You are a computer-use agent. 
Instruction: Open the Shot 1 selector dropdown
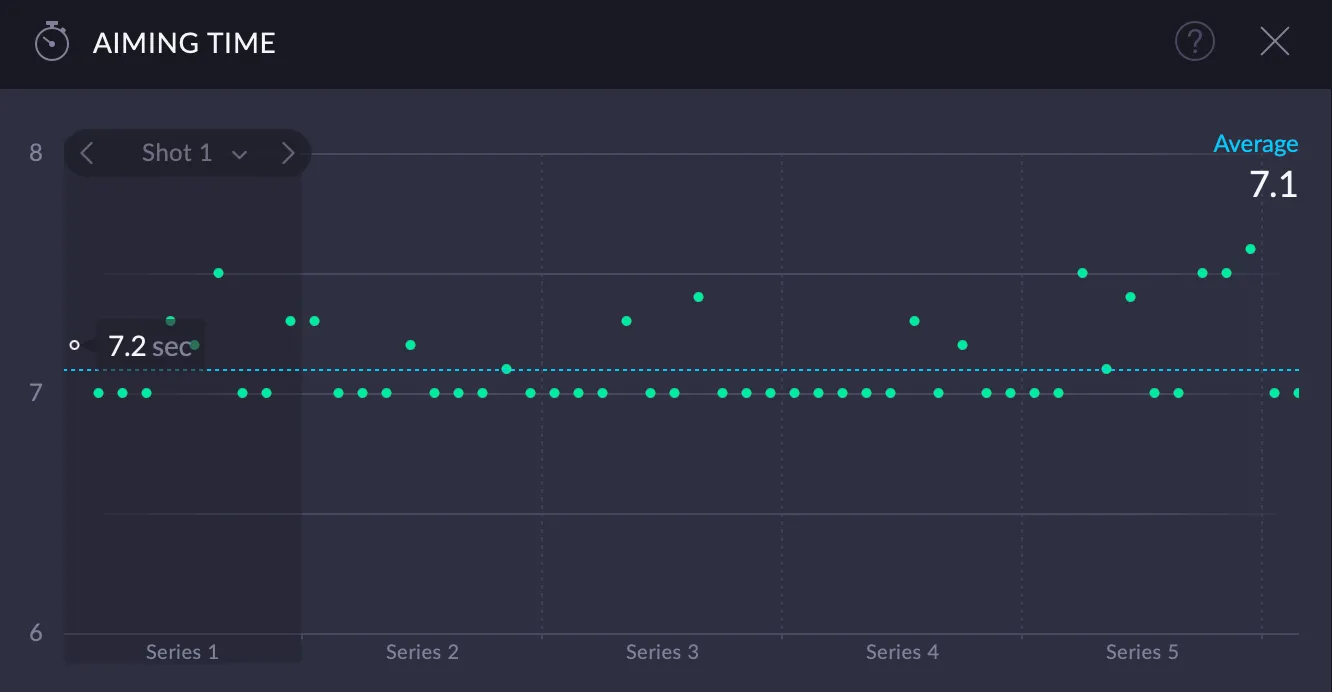[177, 152]
